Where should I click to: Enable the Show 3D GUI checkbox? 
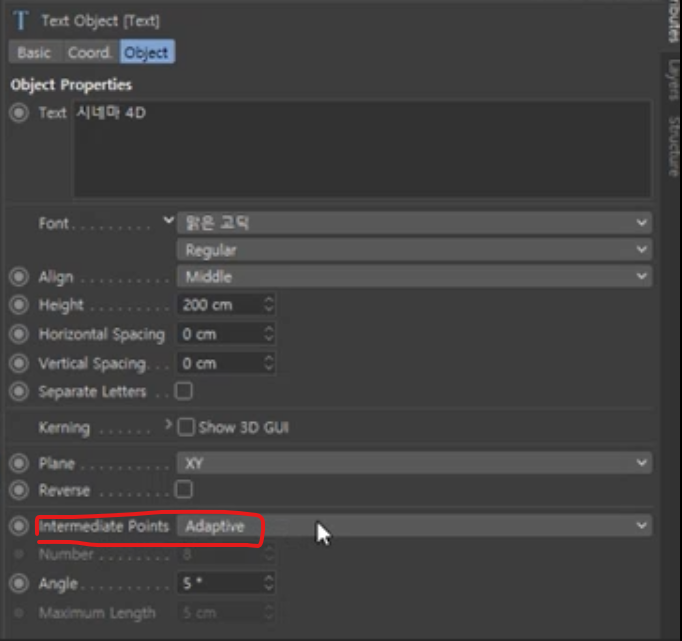(x=186, y=427)
